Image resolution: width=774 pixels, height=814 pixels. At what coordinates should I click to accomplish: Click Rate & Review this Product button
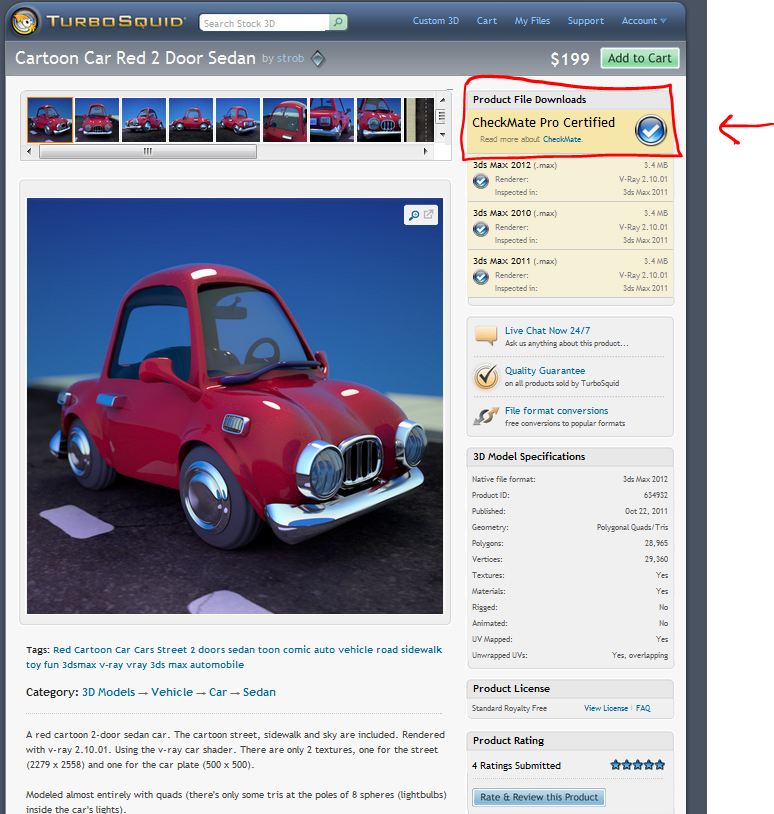tap(539, 797)
